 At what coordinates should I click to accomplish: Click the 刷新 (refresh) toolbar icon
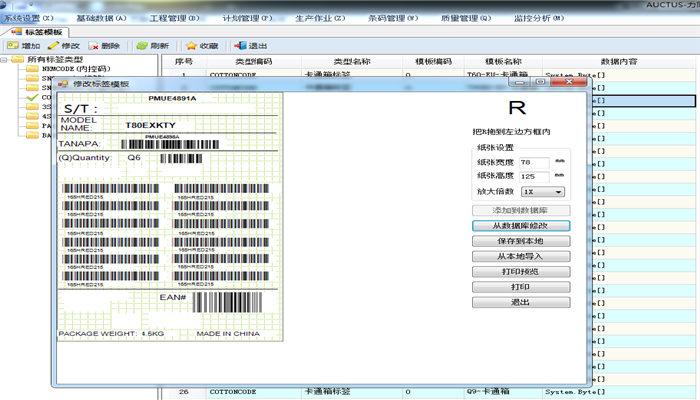(142, 46)
